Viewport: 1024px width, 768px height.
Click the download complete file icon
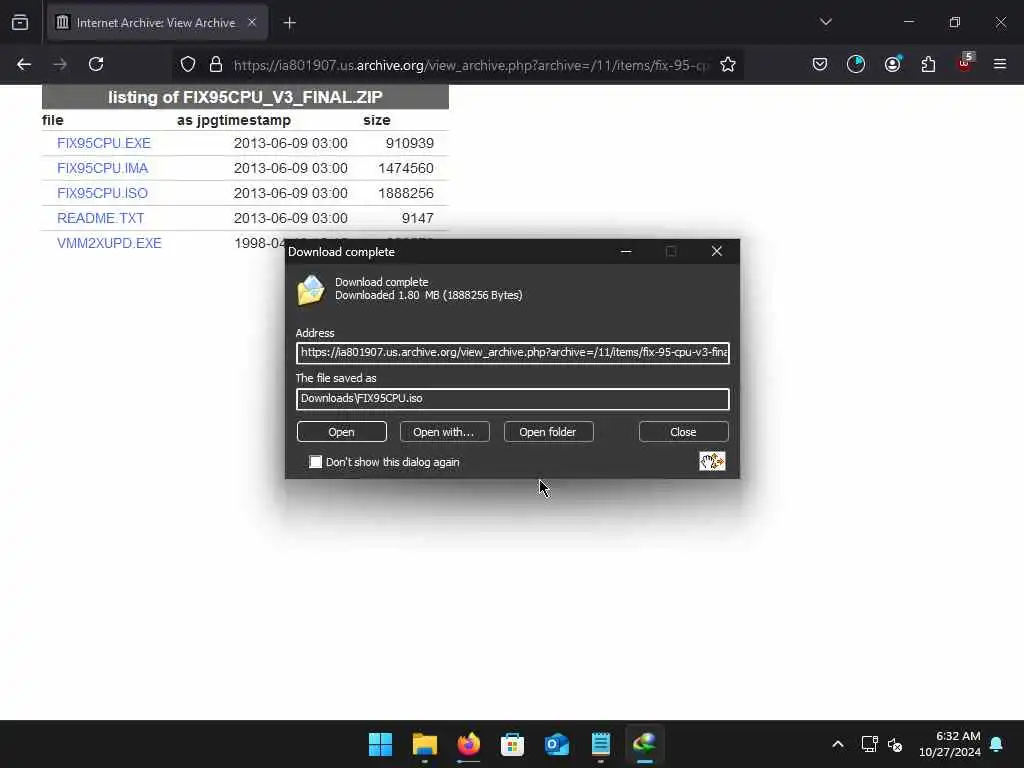[310, 289]
